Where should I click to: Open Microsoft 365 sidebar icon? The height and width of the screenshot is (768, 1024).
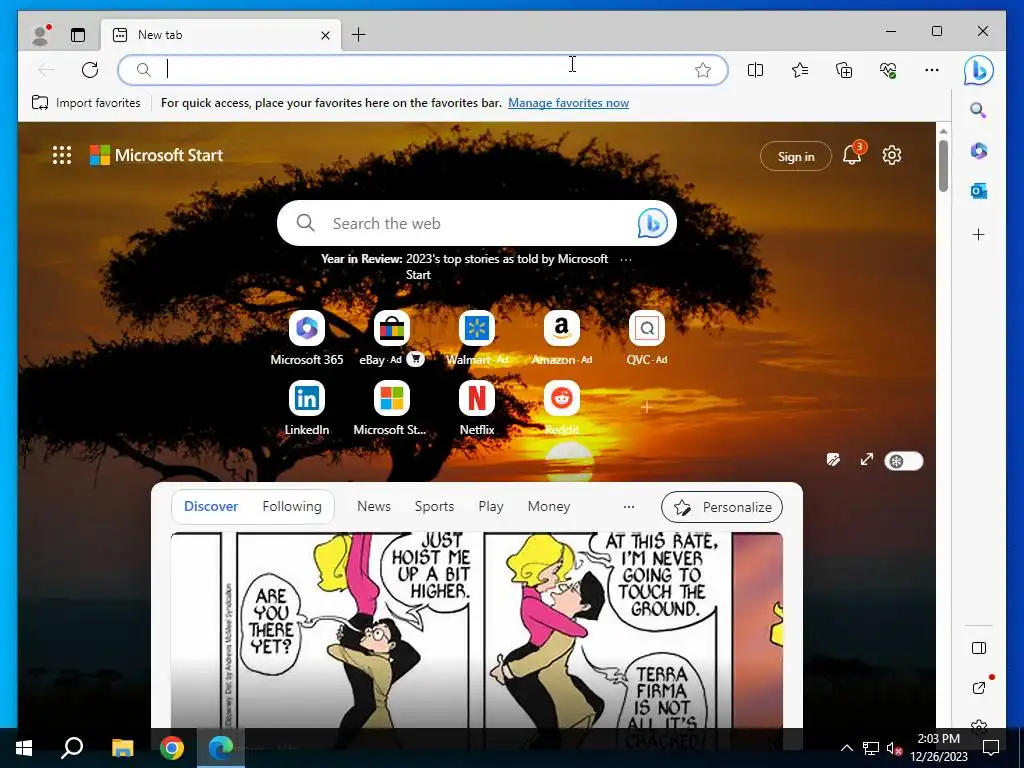pyautogui.click(x=978, y=151)
